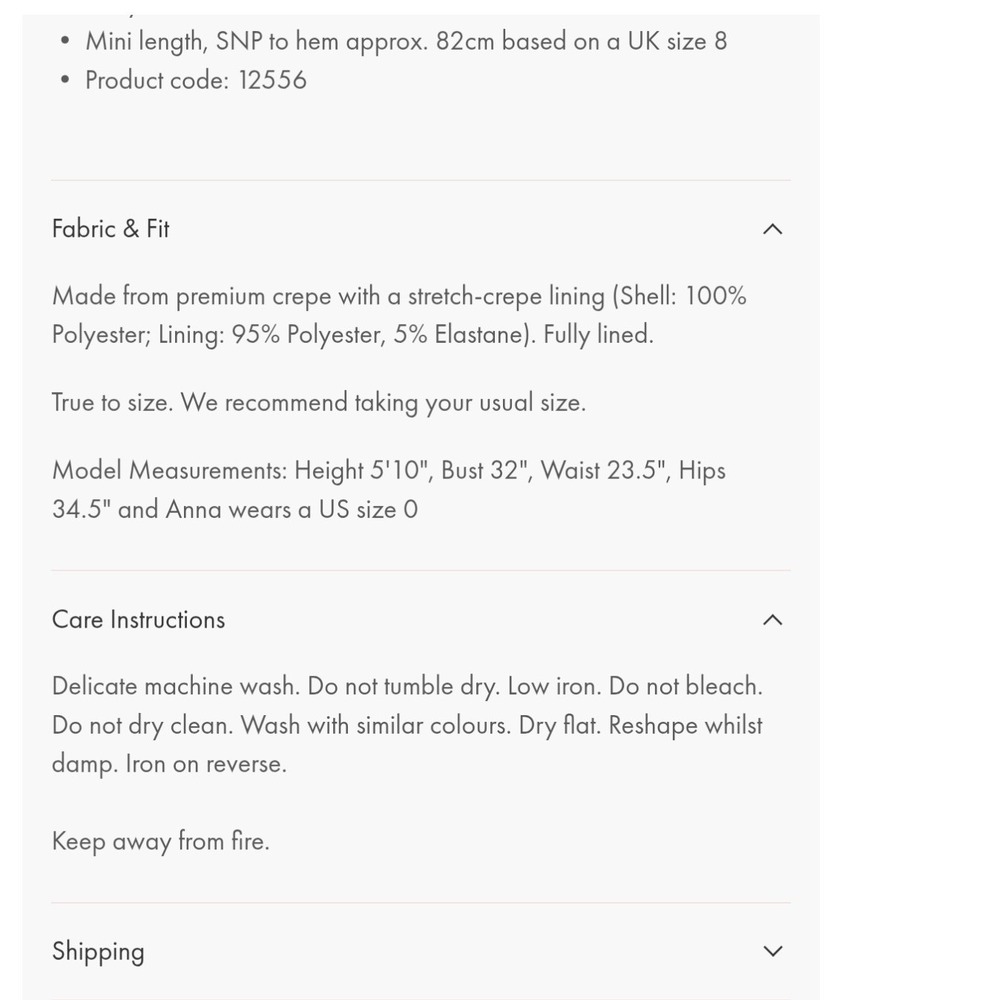1000x1000 pixels.
Task: Click the Mini length SNP to hem bullet text
Action: [x=406, y=41]
